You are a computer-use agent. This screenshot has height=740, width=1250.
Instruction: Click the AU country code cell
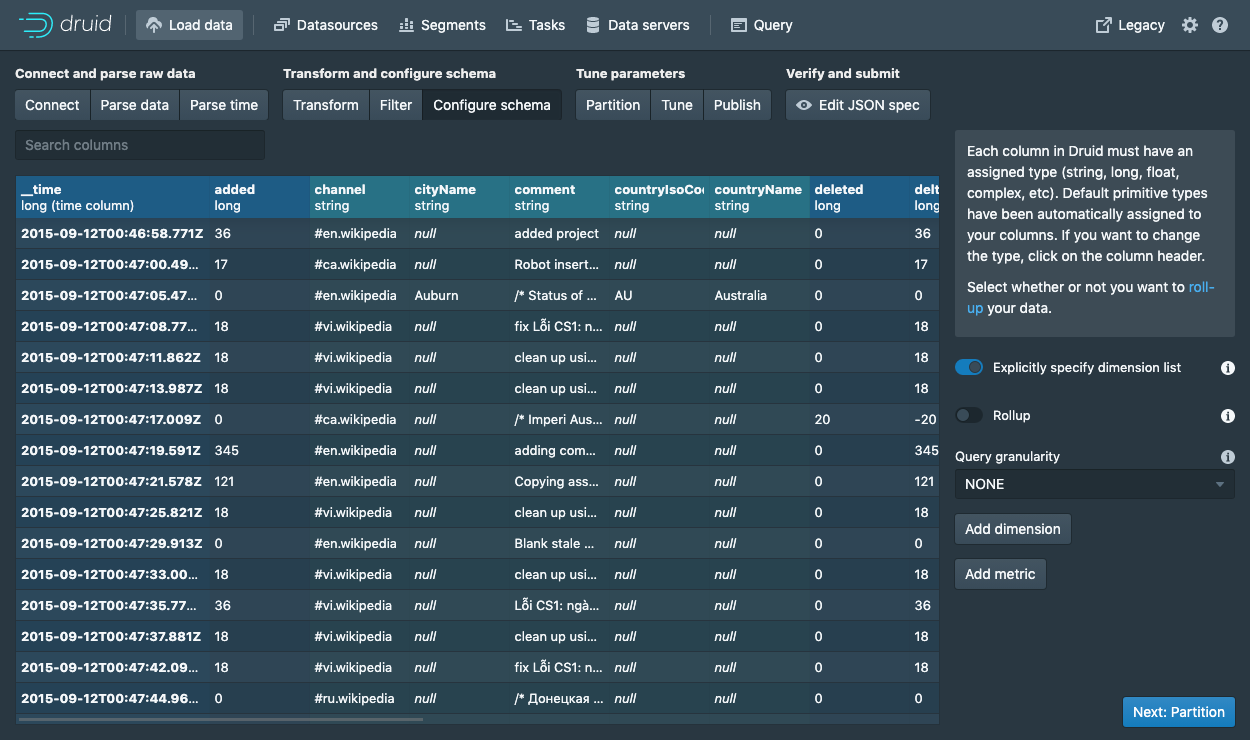pos(660,296)
